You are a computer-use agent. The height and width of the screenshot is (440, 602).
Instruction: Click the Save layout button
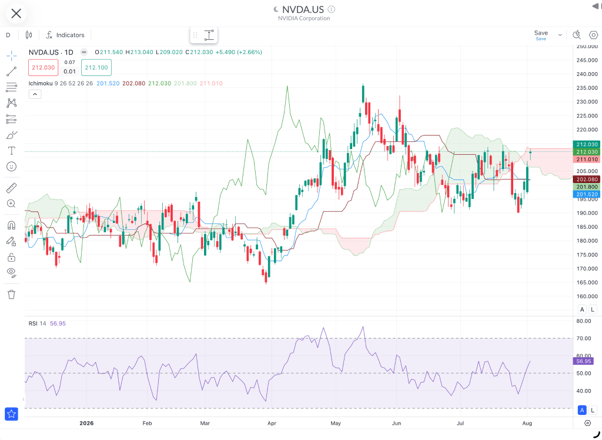click(x=541, y=35)
